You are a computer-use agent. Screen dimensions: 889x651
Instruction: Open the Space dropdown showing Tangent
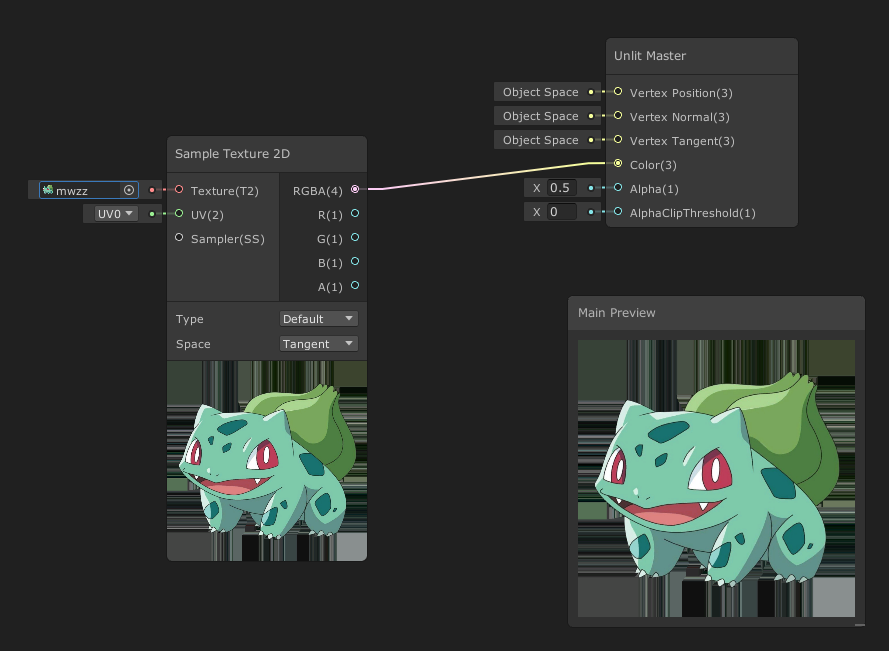[x=318, y=343]
